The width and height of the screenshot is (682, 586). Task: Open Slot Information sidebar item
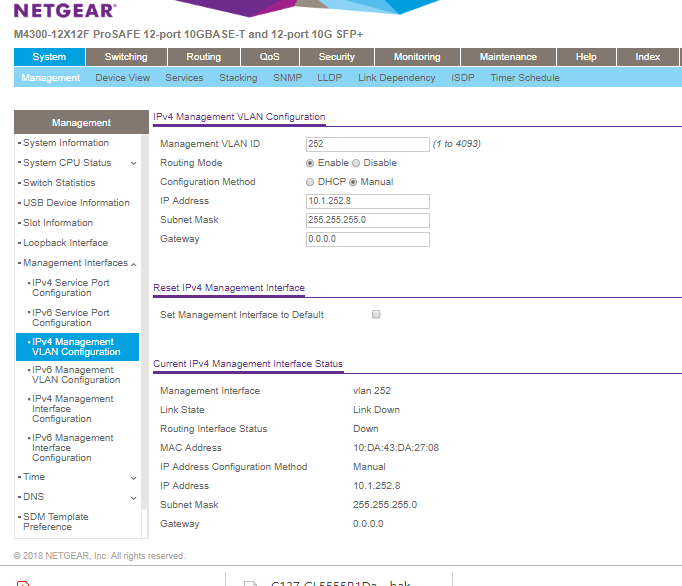pos(58,223)
